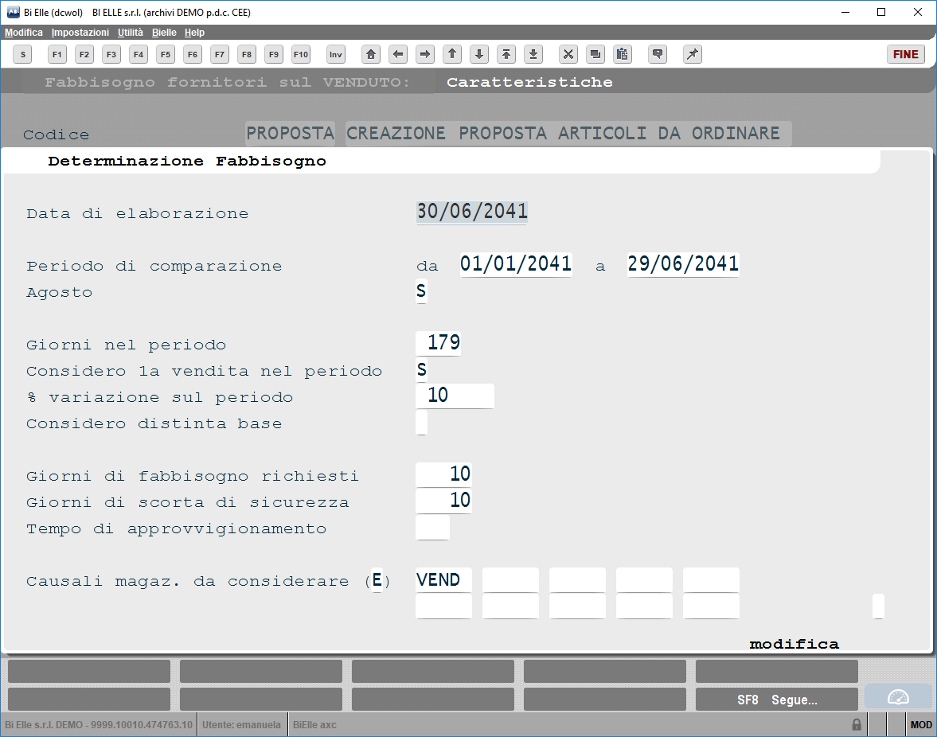Click the page-up arrow with bar icon
Viewport: 937px width, 737px height.
(x=506, y=54)
